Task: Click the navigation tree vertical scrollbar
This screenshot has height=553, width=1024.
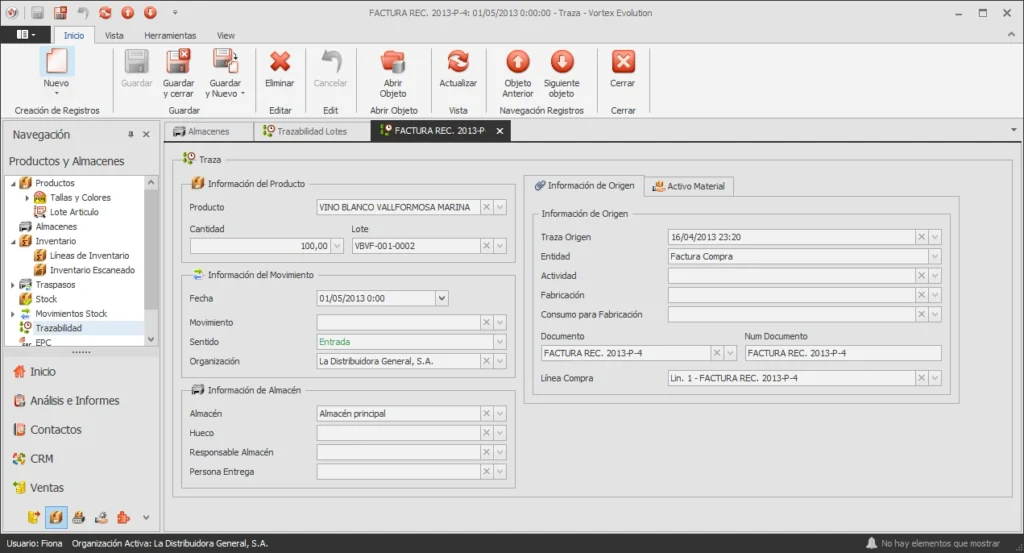Action: pyautogui.click(x=151, y=261)
